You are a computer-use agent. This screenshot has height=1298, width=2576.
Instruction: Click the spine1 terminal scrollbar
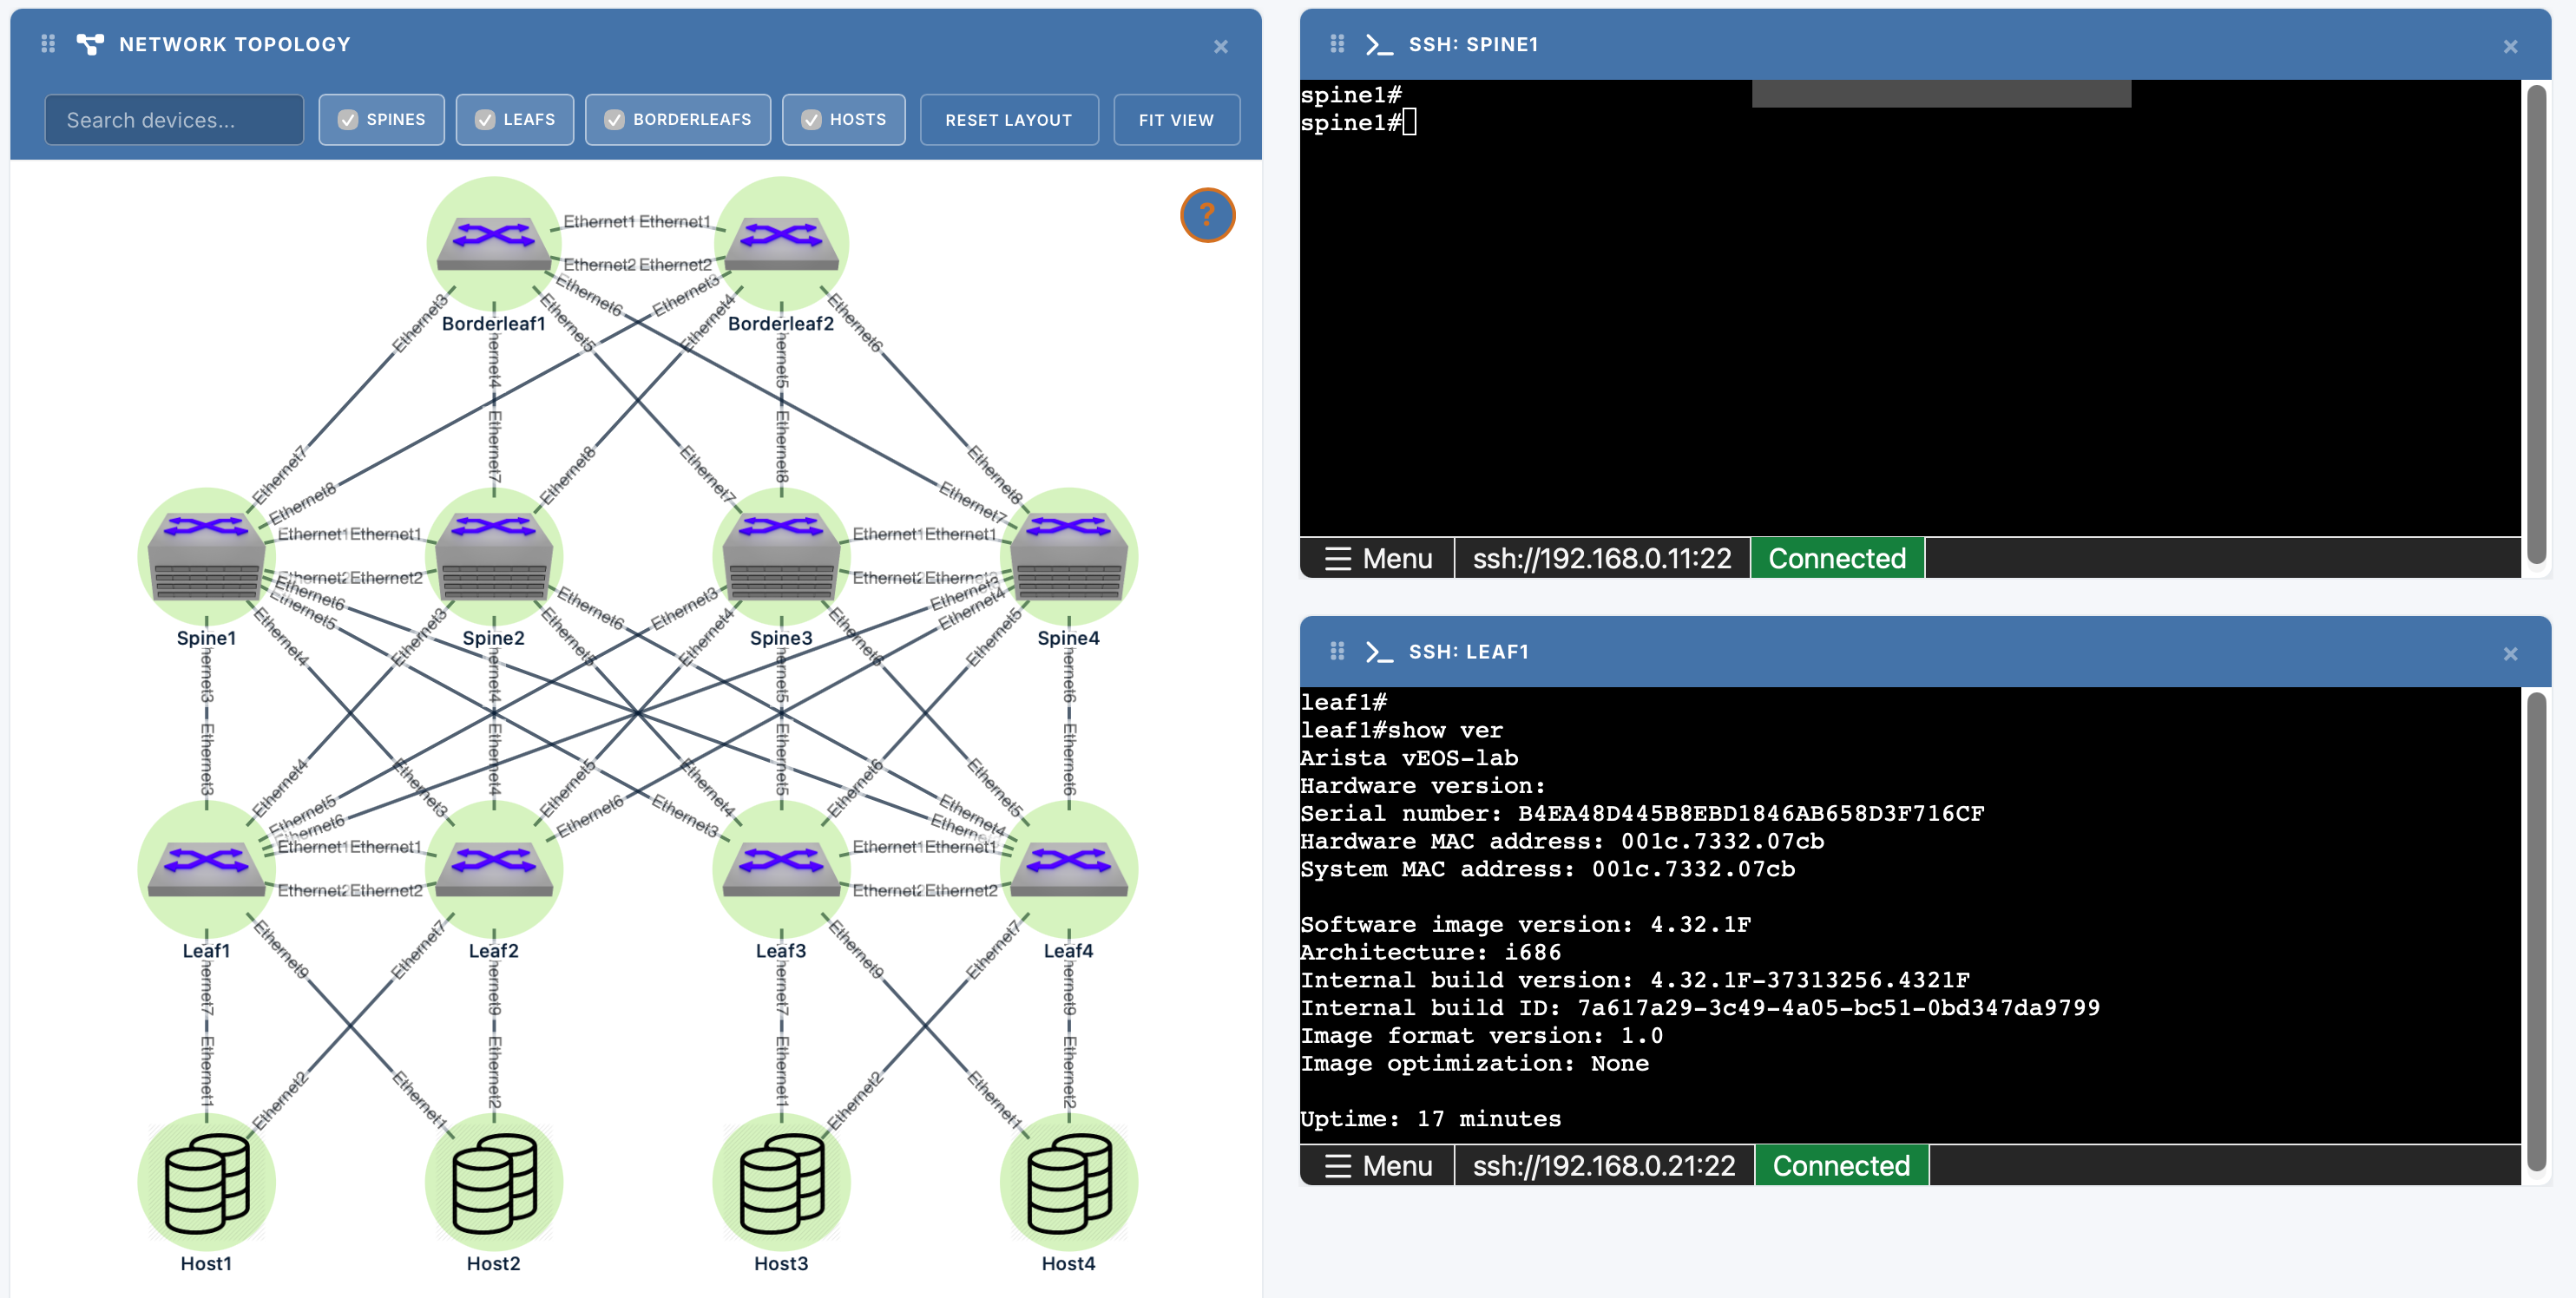(x=2536, y=325)
